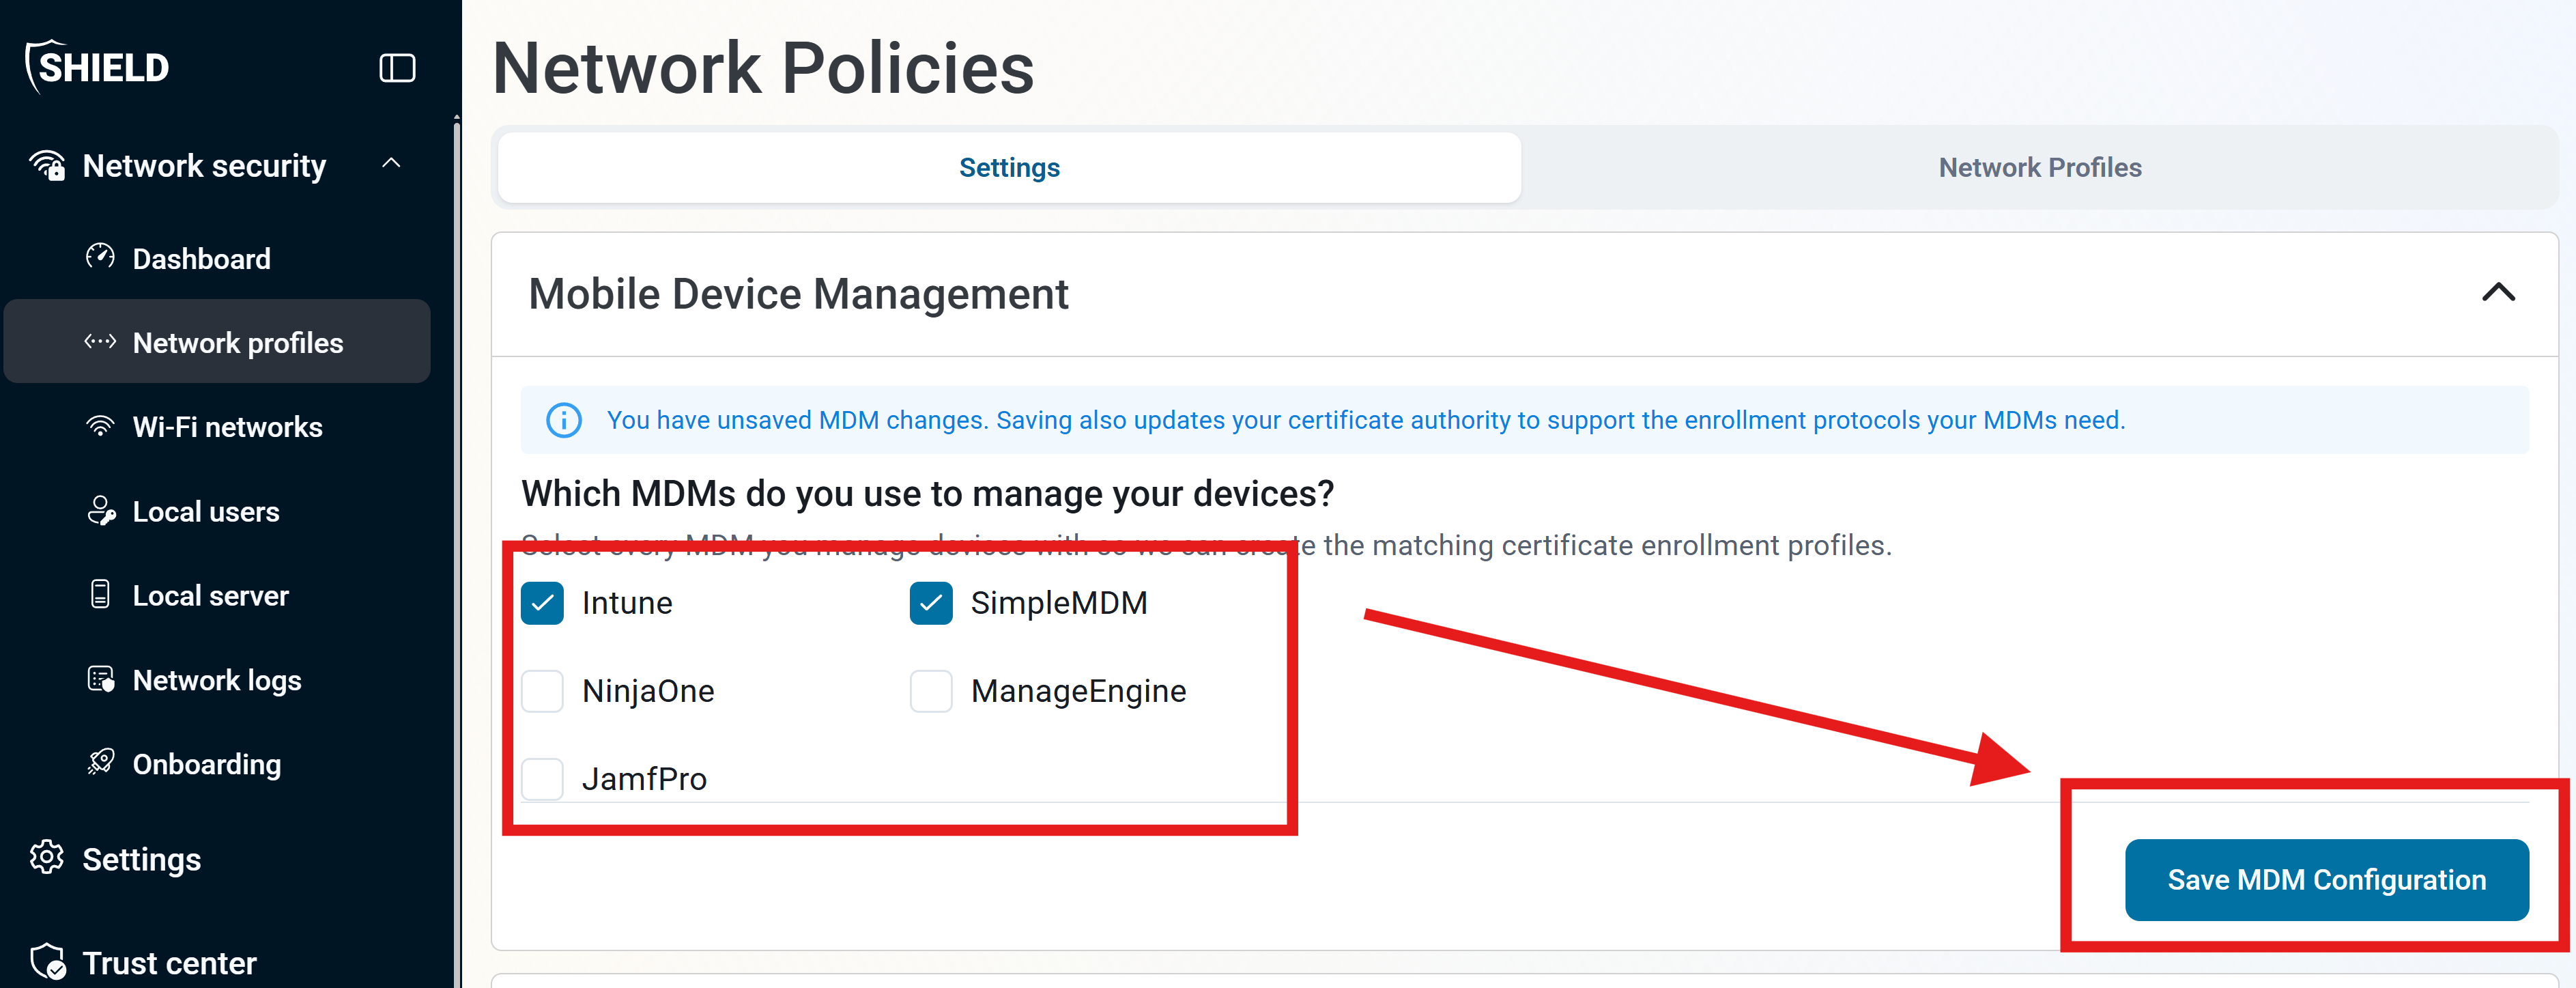The image size is (2576, 988).
Task: Click the info icon in the unsaved changes banner
Action: [x=563, y=420]
